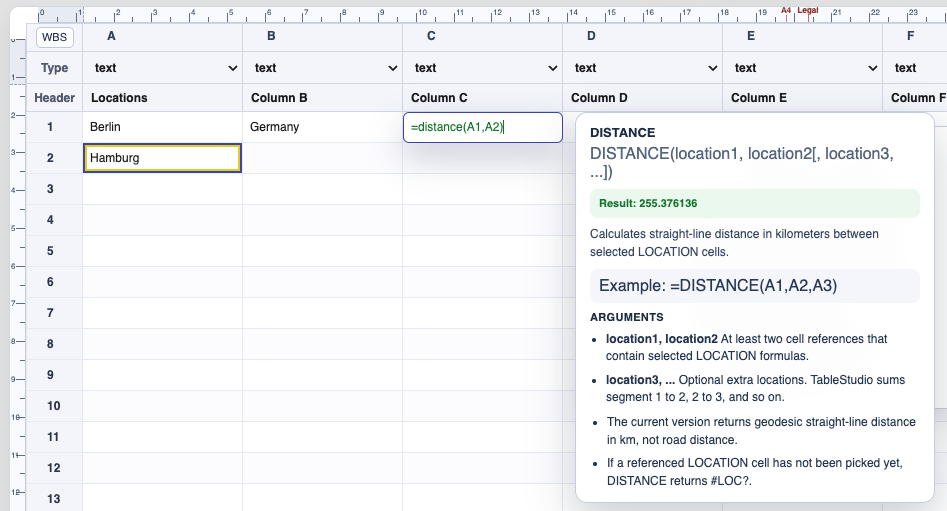Screen dimensions: 947x511
Task: Open column D type dropdown
Action: pos(643,68)
